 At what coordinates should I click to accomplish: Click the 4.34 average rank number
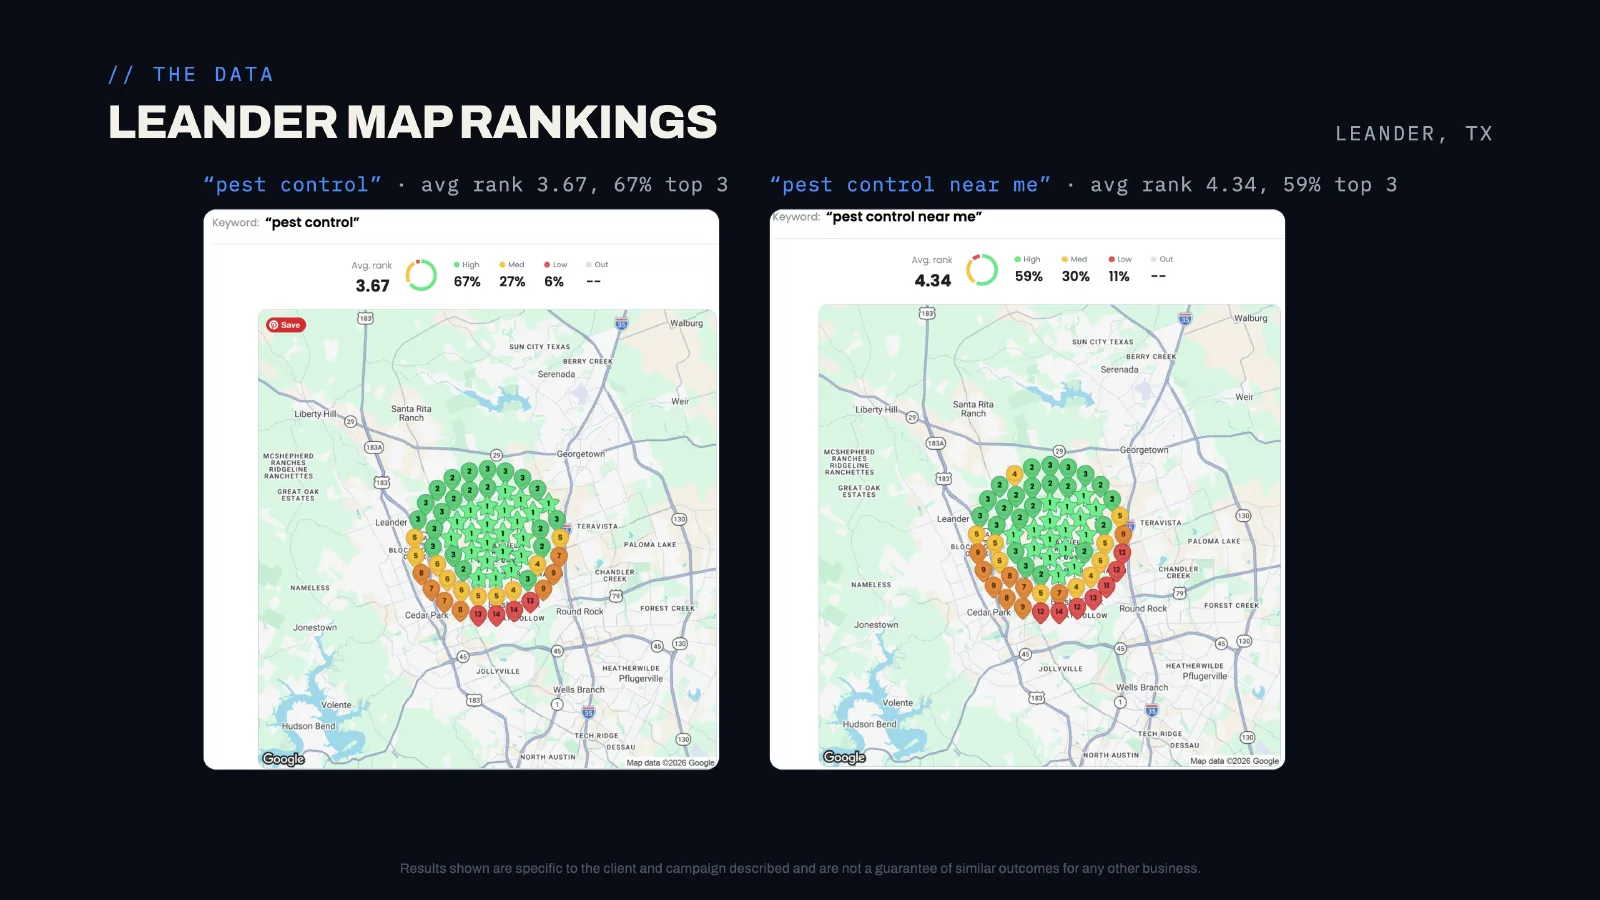click(x=933, y=281)
